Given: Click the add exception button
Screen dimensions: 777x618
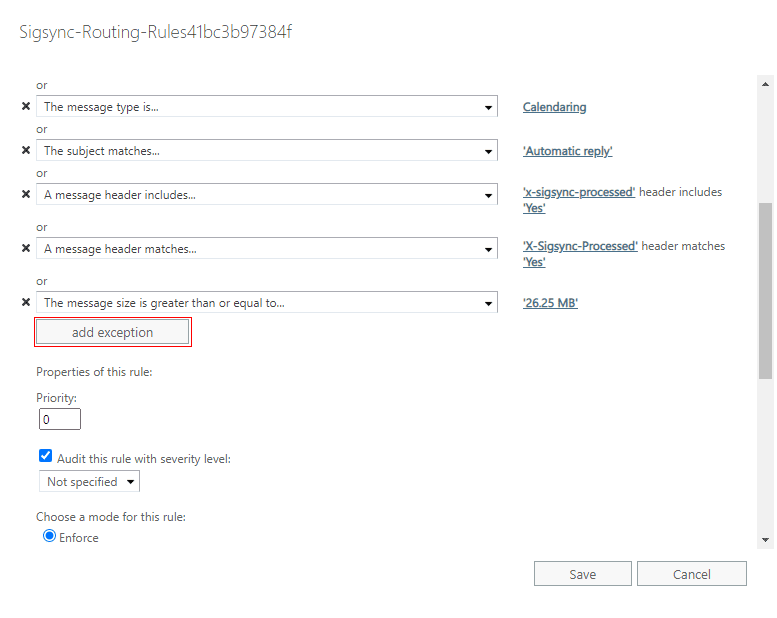Looking at the screenshot, I should 112,332.
